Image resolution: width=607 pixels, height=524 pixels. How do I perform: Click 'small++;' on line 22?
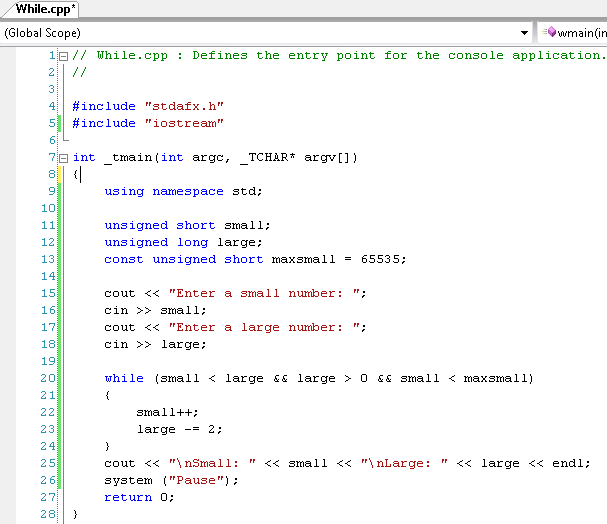(167, 412)
